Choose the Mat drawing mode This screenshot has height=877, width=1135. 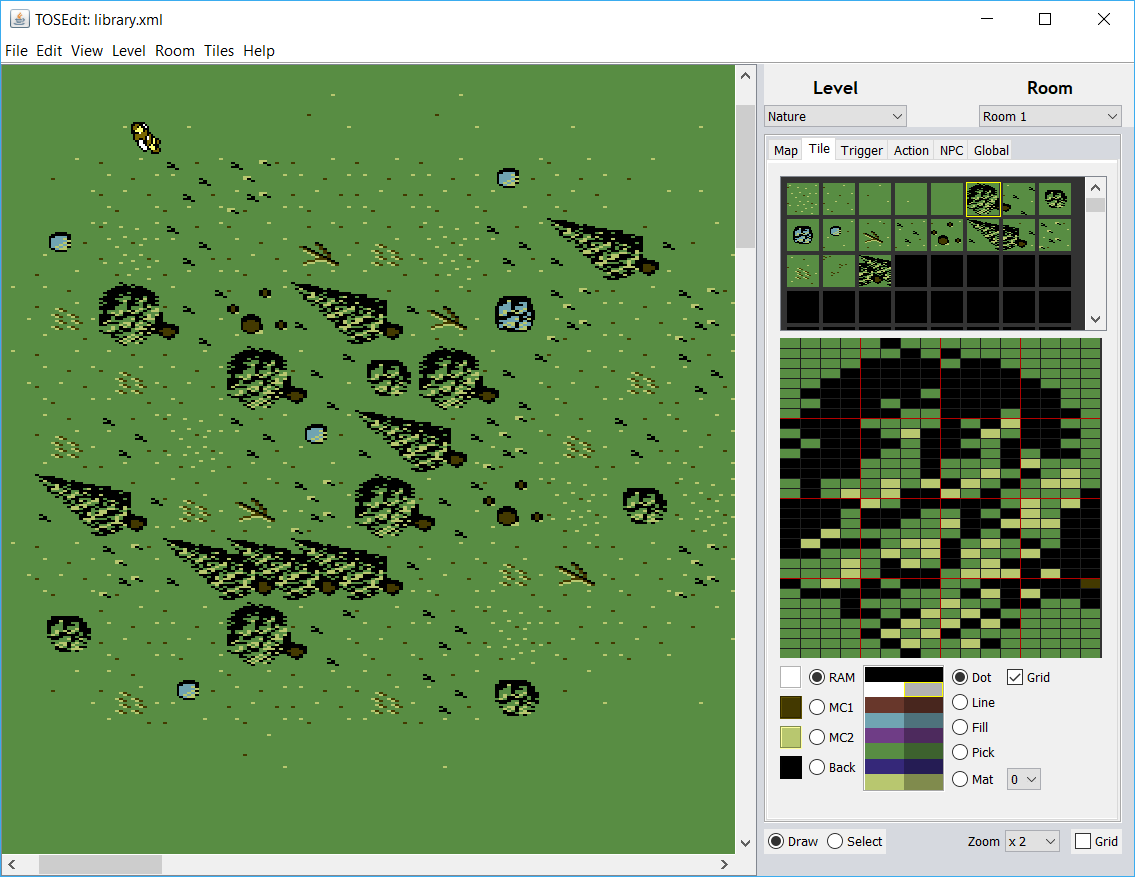pyautogui.click(x=960, y=779)
